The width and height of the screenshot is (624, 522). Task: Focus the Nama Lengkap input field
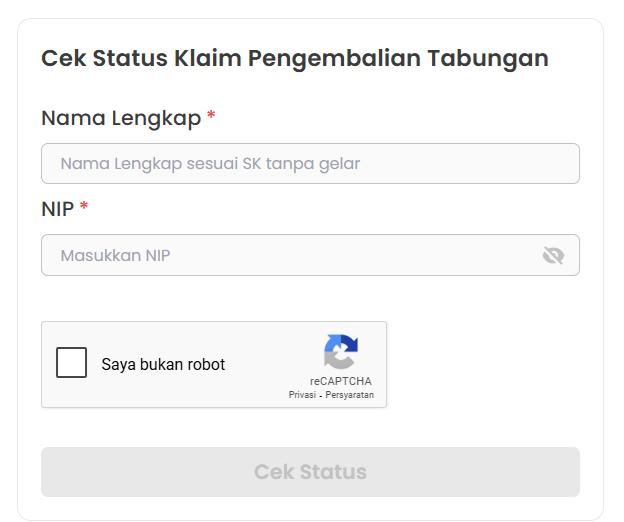(310, 164)
